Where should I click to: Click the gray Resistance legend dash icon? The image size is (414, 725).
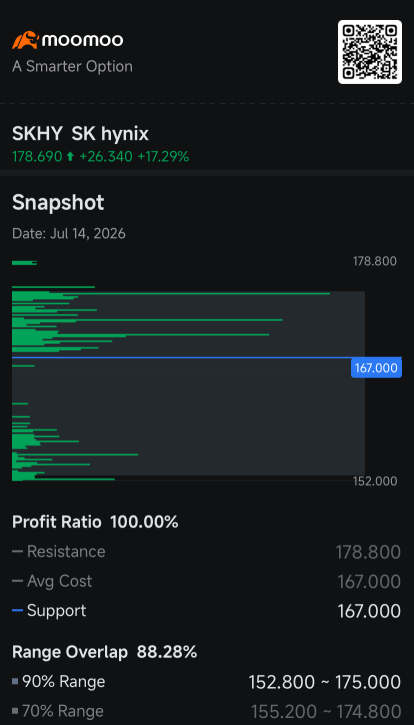tap(17, 552)
